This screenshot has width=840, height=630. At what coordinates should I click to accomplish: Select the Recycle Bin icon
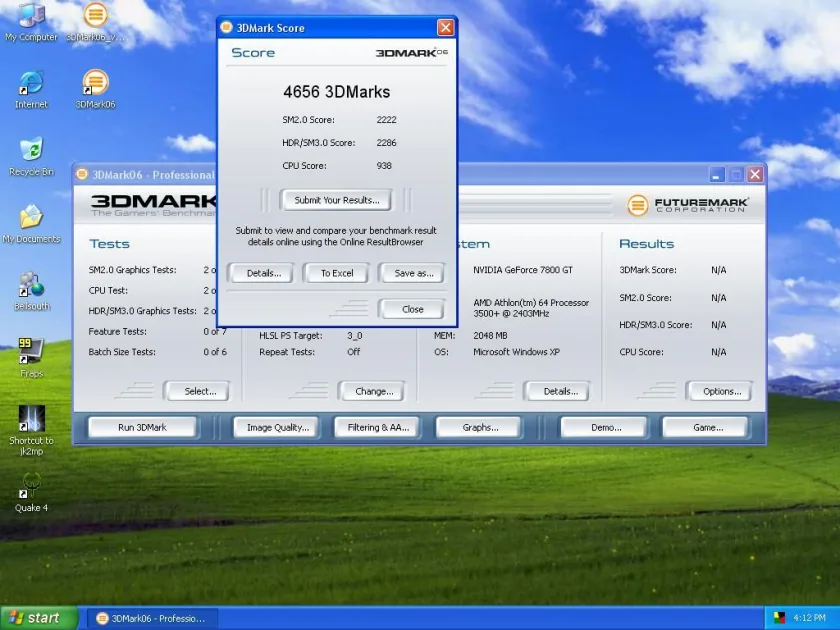[31, 156]
